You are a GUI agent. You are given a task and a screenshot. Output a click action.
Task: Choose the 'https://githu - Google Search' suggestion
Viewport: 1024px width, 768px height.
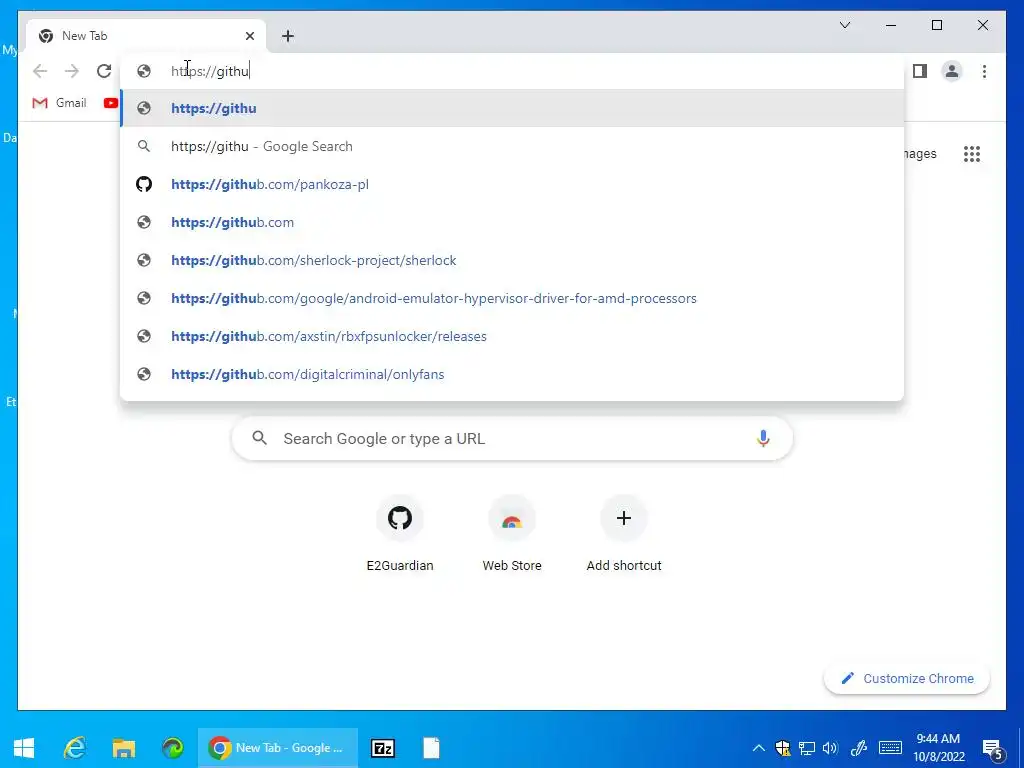(512, 146)
